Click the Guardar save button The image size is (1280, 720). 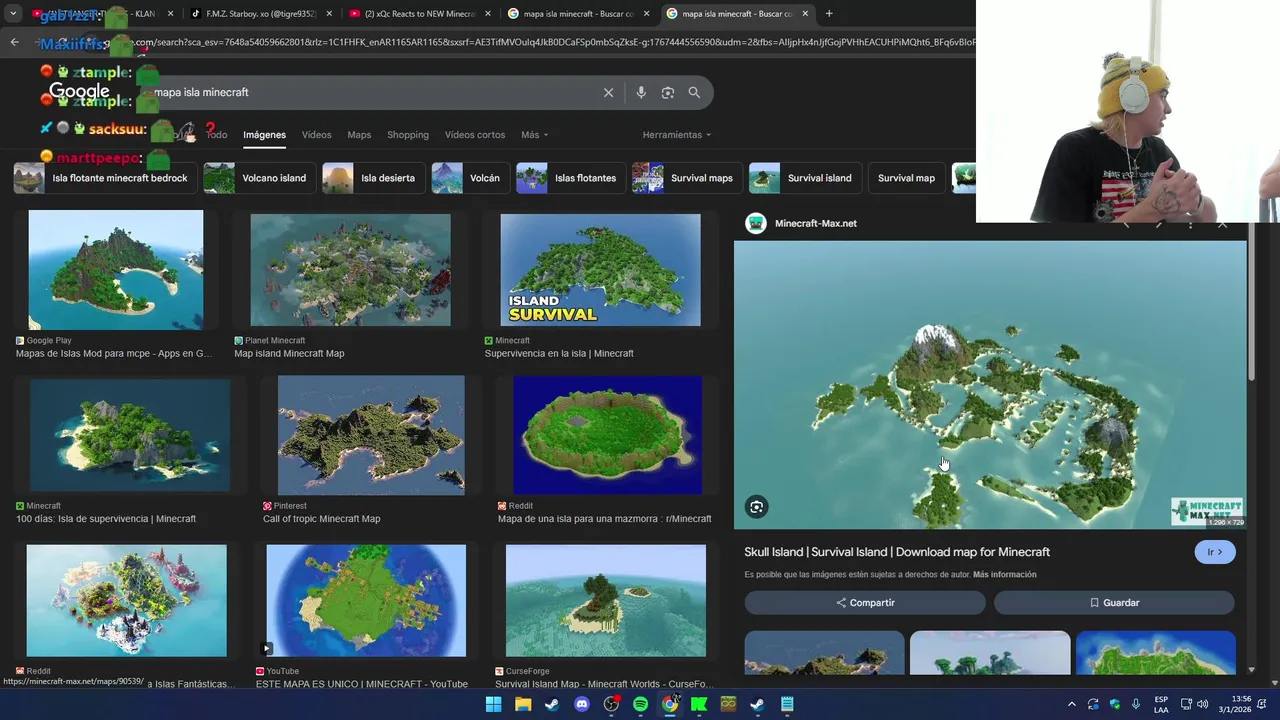[1114, 603]
